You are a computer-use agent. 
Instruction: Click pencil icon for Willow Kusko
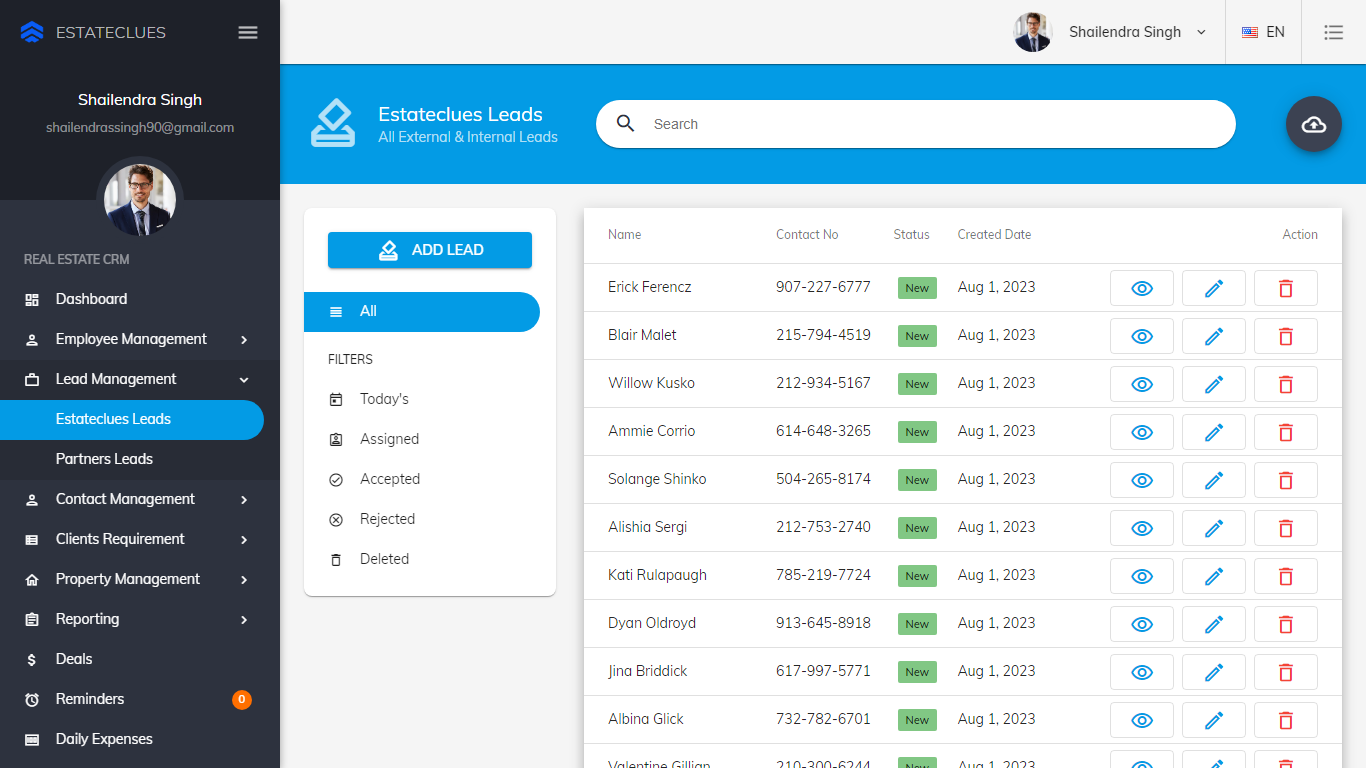point(1213,384)
